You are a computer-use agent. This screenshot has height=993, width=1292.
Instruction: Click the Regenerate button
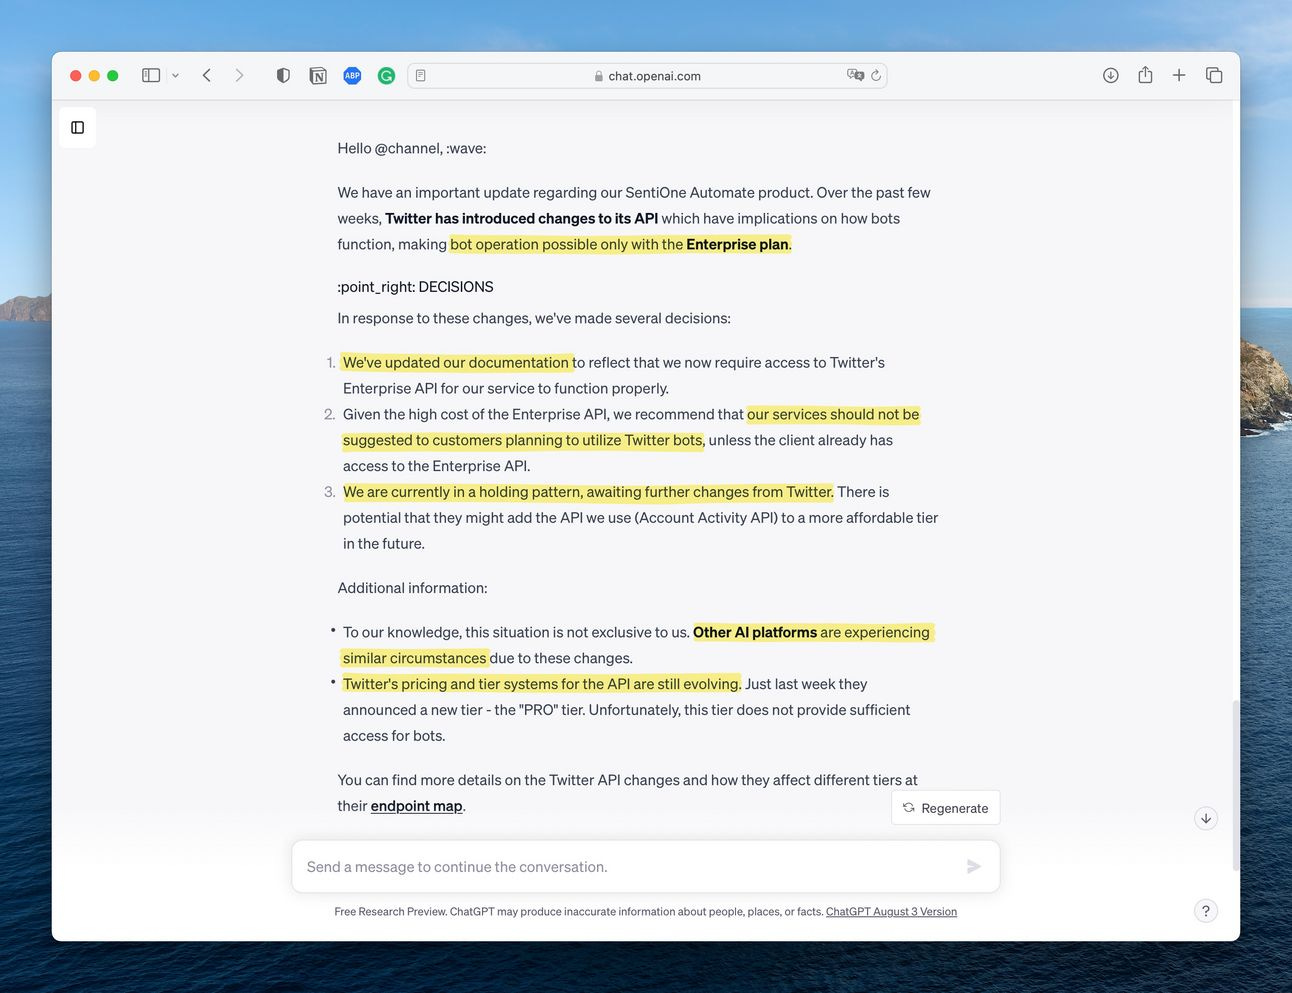coord(945,808)
